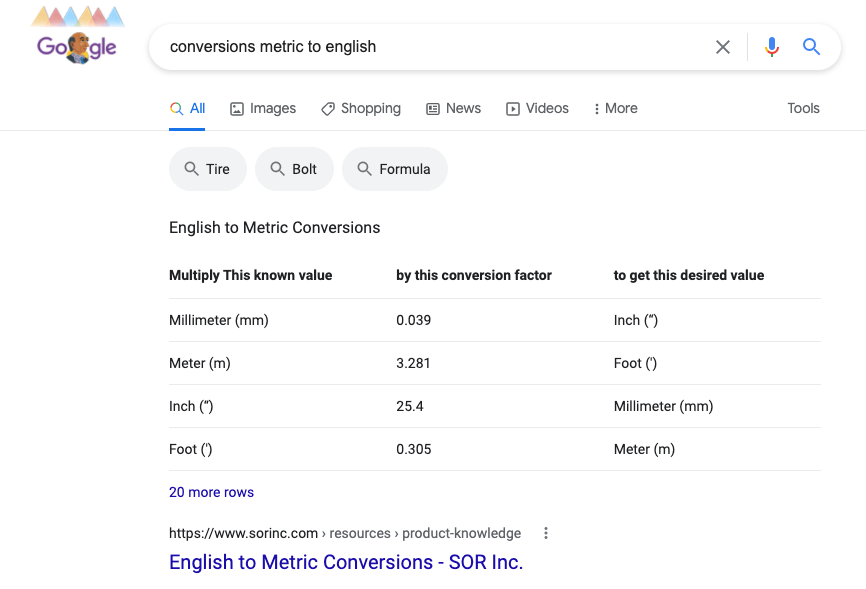This screenshot has height=589, width=866.
Task: Open the Images tab
Action: pos(263,108)
